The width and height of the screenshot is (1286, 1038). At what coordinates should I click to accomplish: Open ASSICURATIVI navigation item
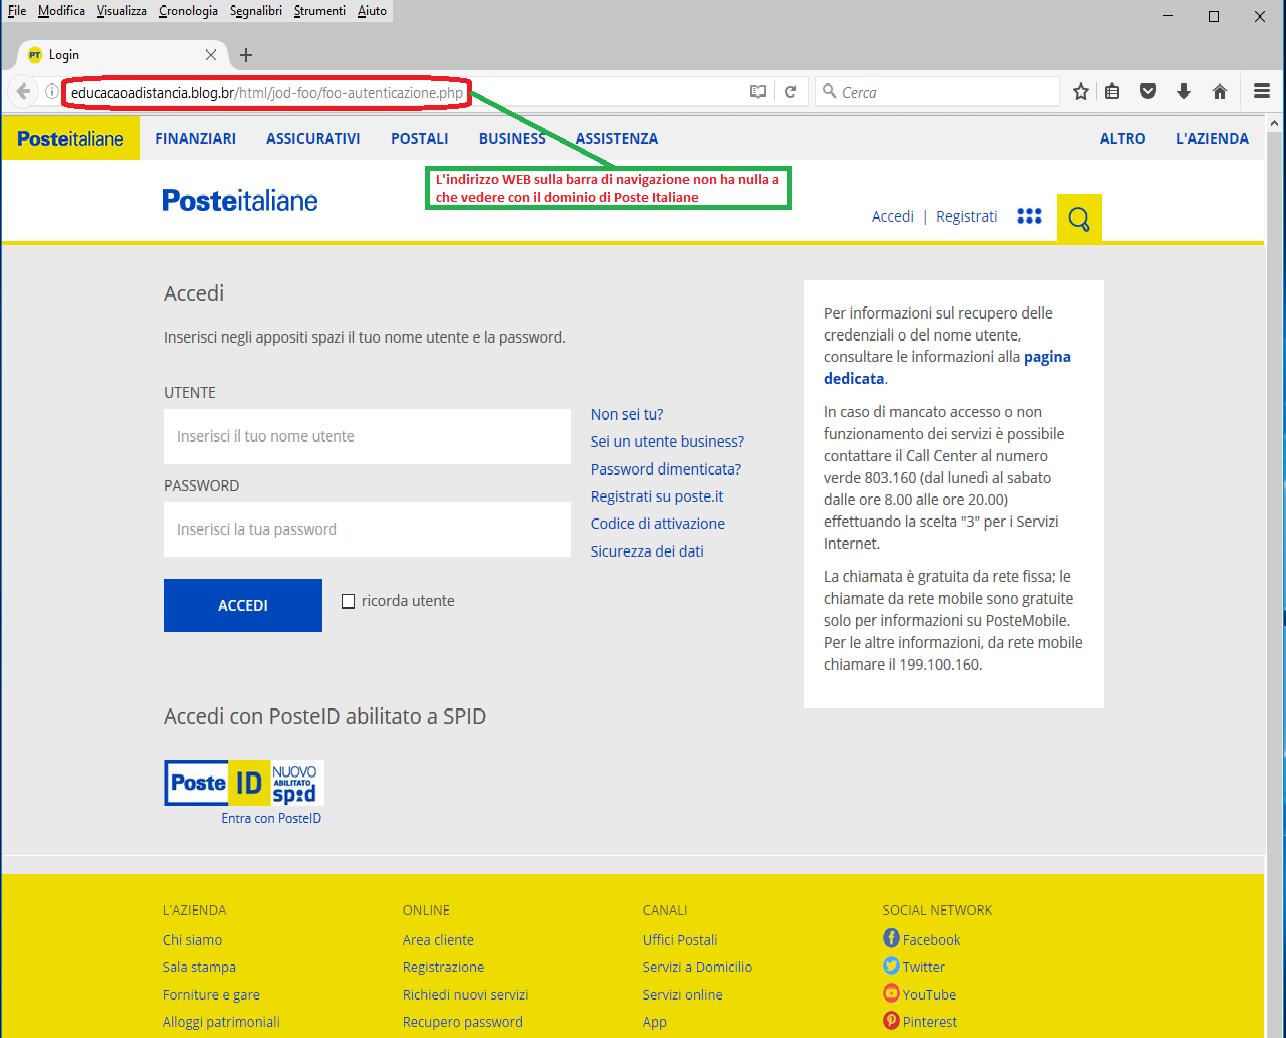click(x=313, y=139)
